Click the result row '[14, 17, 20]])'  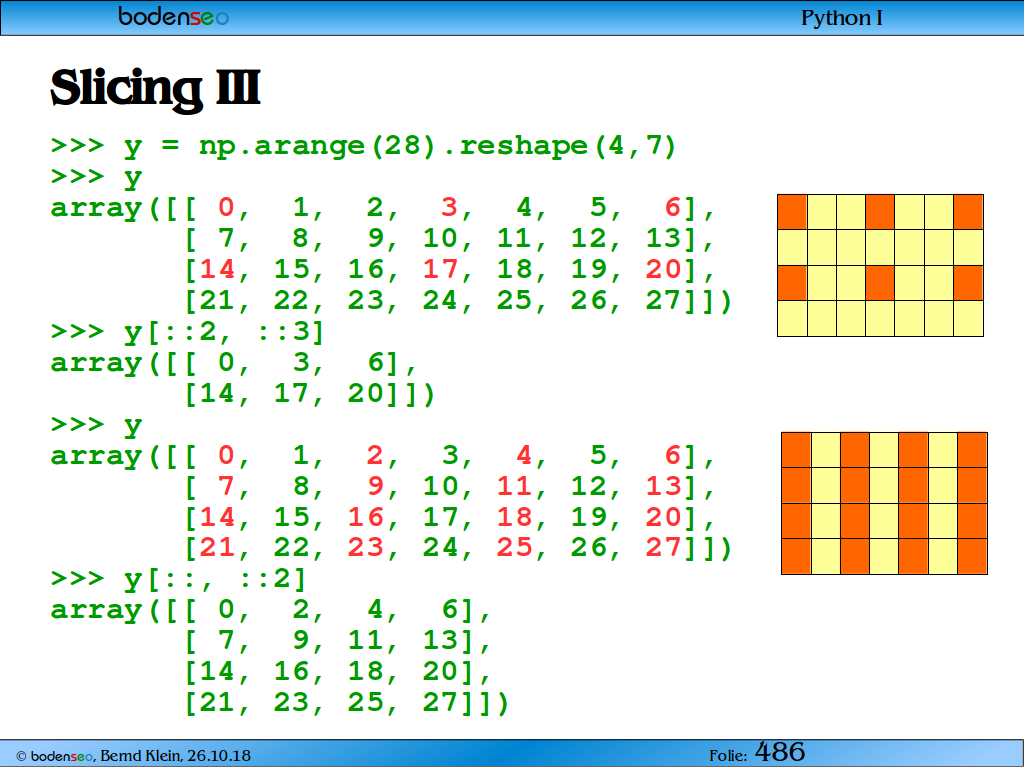(x=310, y=394)
